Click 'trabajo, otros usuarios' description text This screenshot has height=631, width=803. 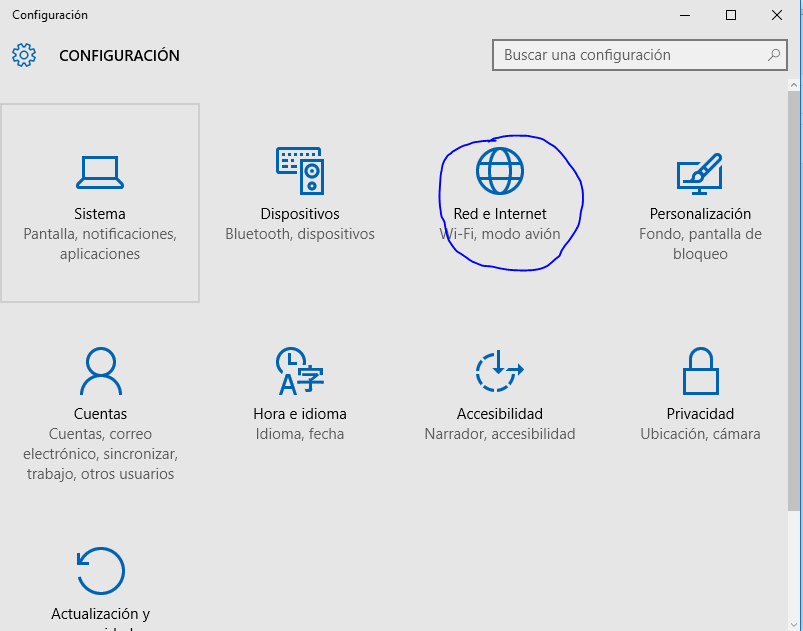coord(100,474)
